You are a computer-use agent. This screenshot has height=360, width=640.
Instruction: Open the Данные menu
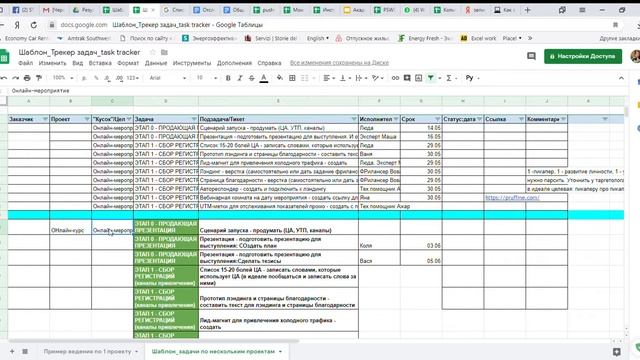pos(156,63)
